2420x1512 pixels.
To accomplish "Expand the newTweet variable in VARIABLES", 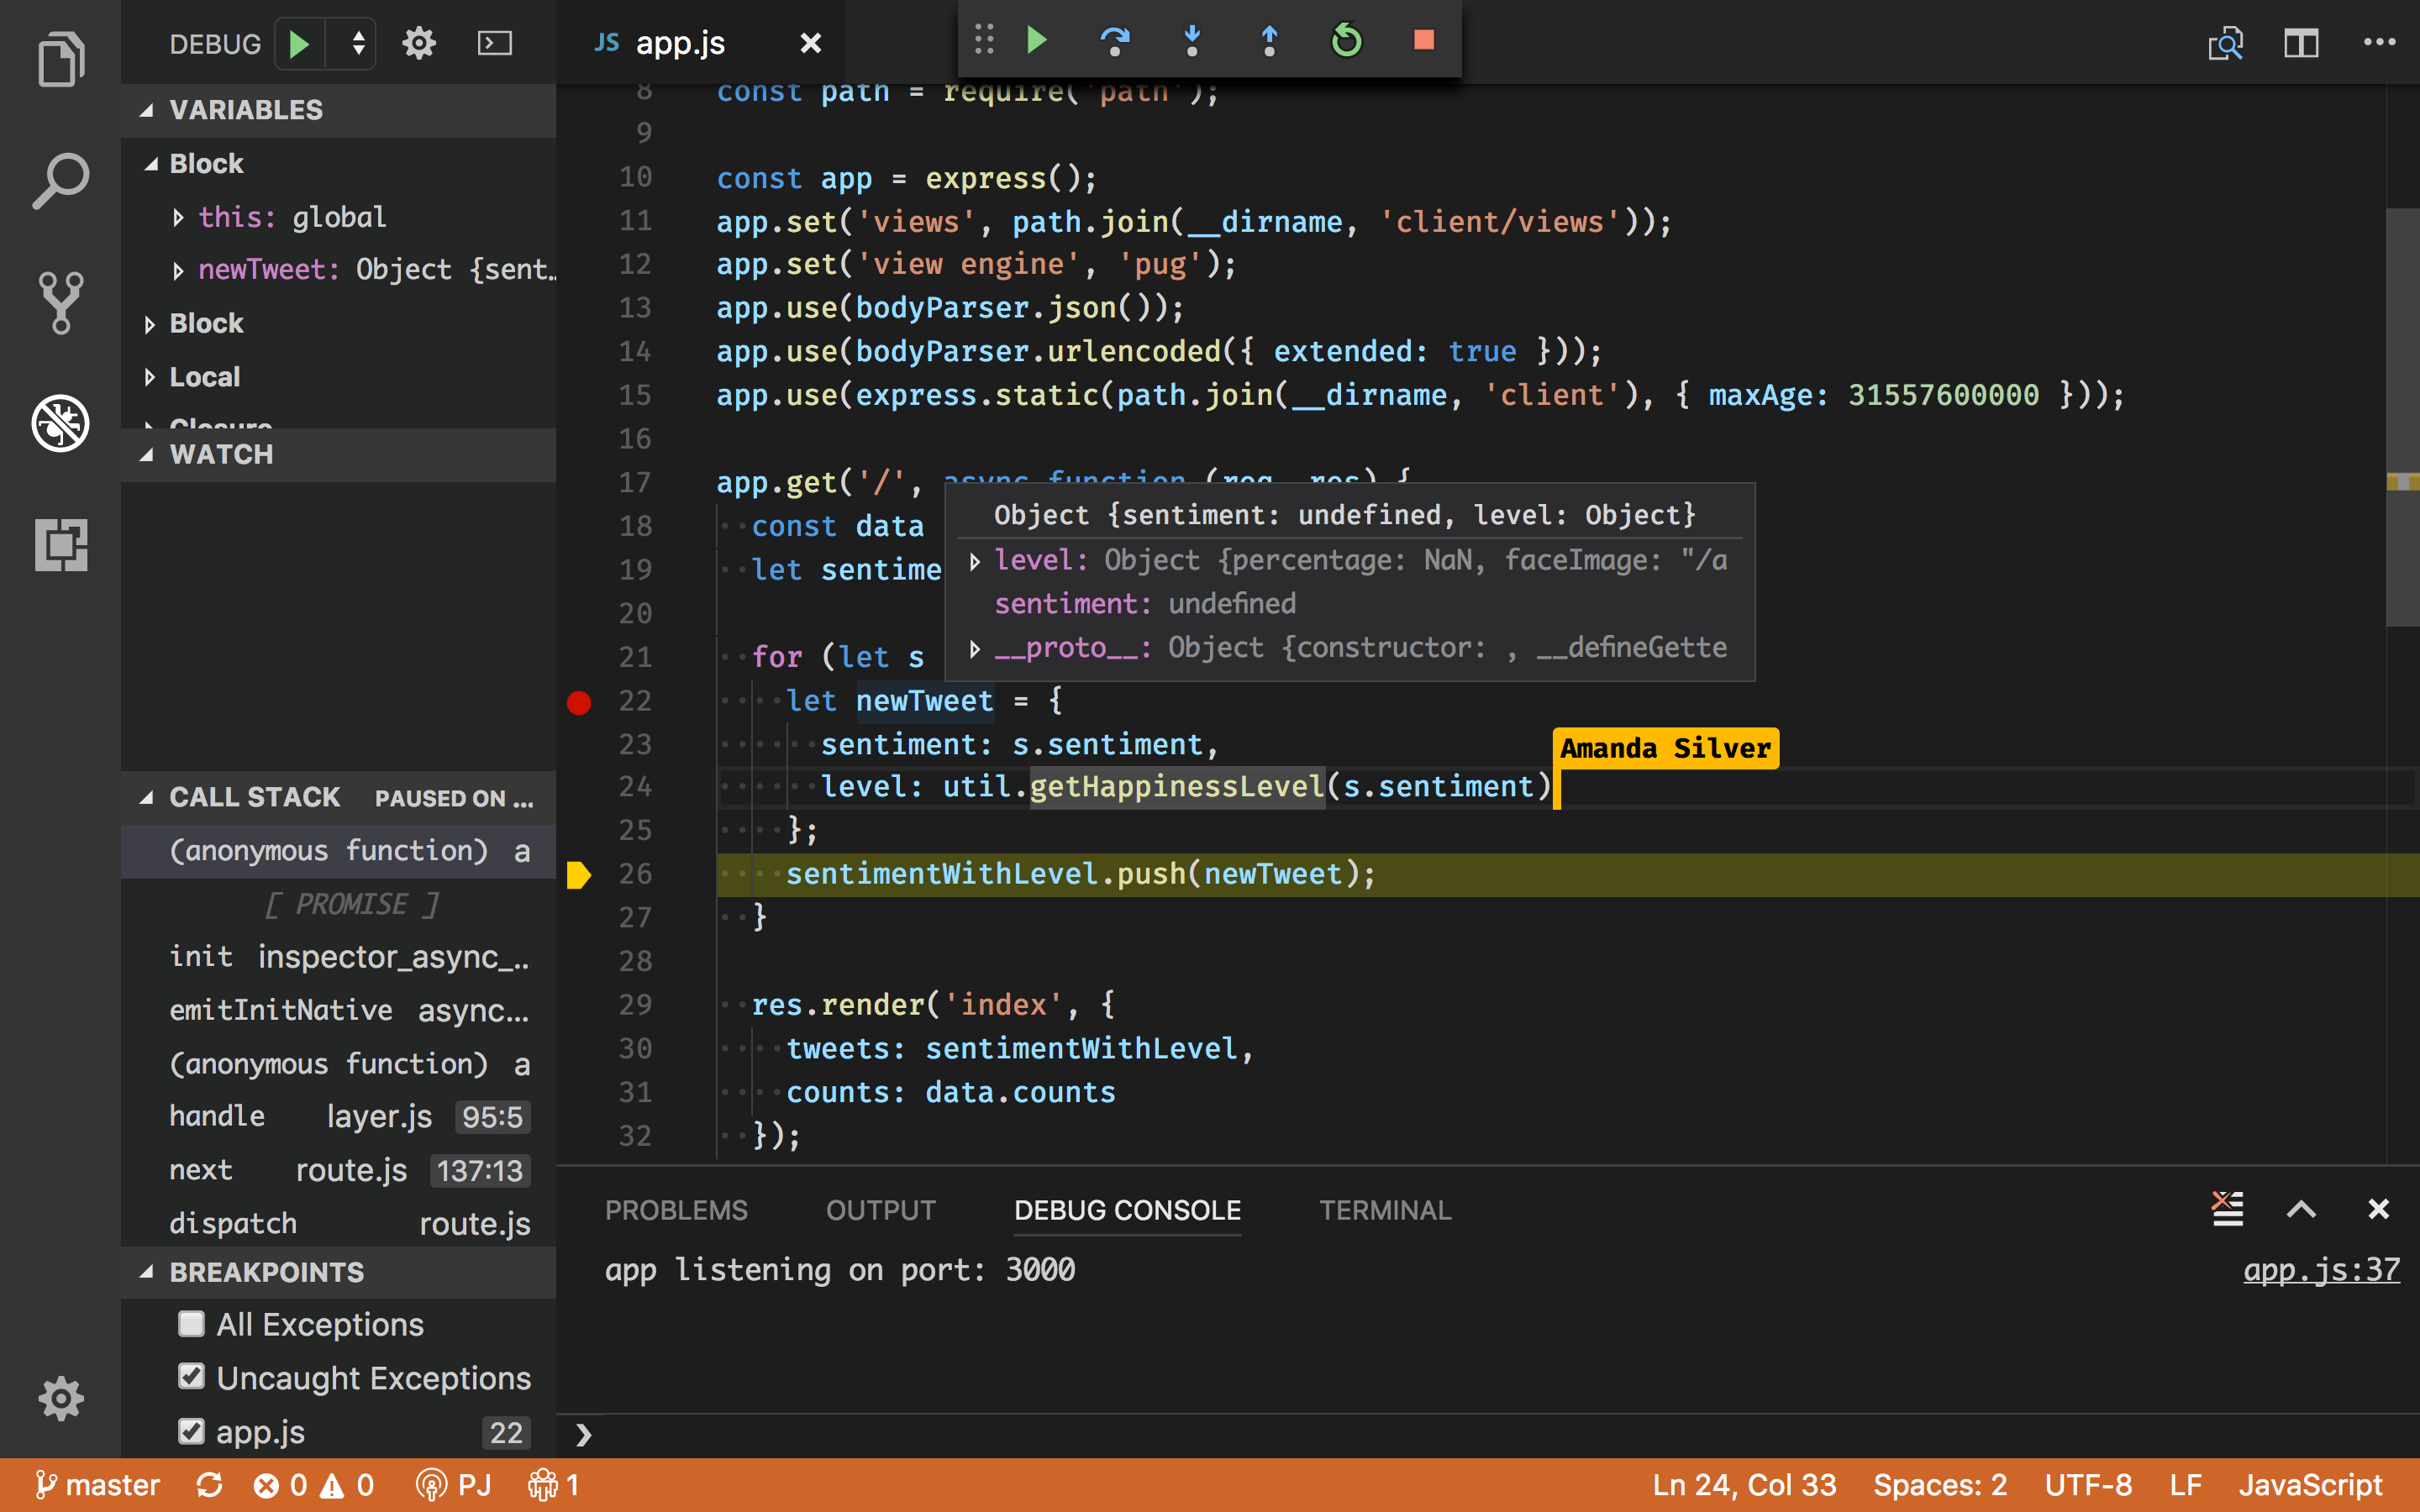I will (181, 270).
